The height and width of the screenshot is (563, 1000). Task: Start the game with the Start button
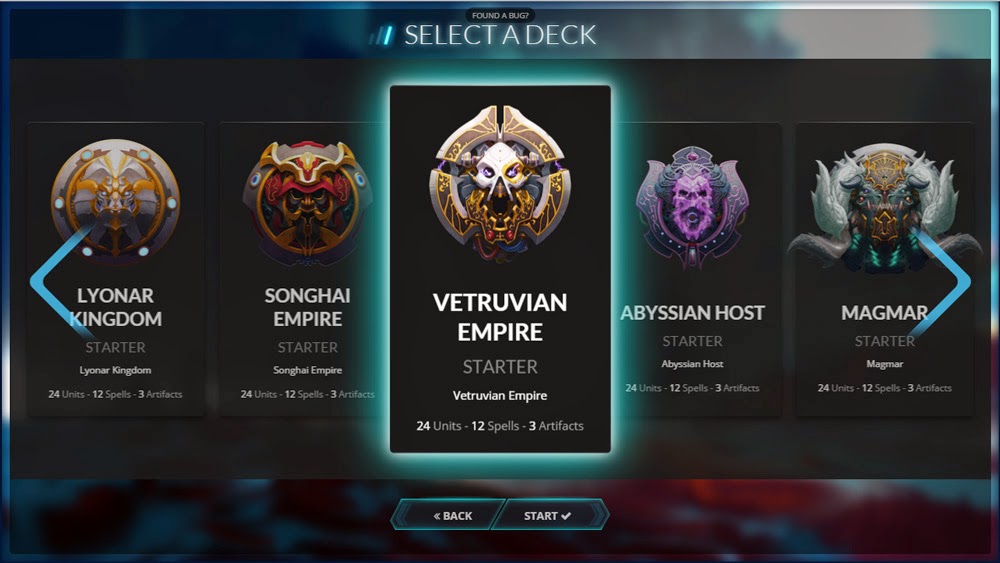(x=549, y=515)
